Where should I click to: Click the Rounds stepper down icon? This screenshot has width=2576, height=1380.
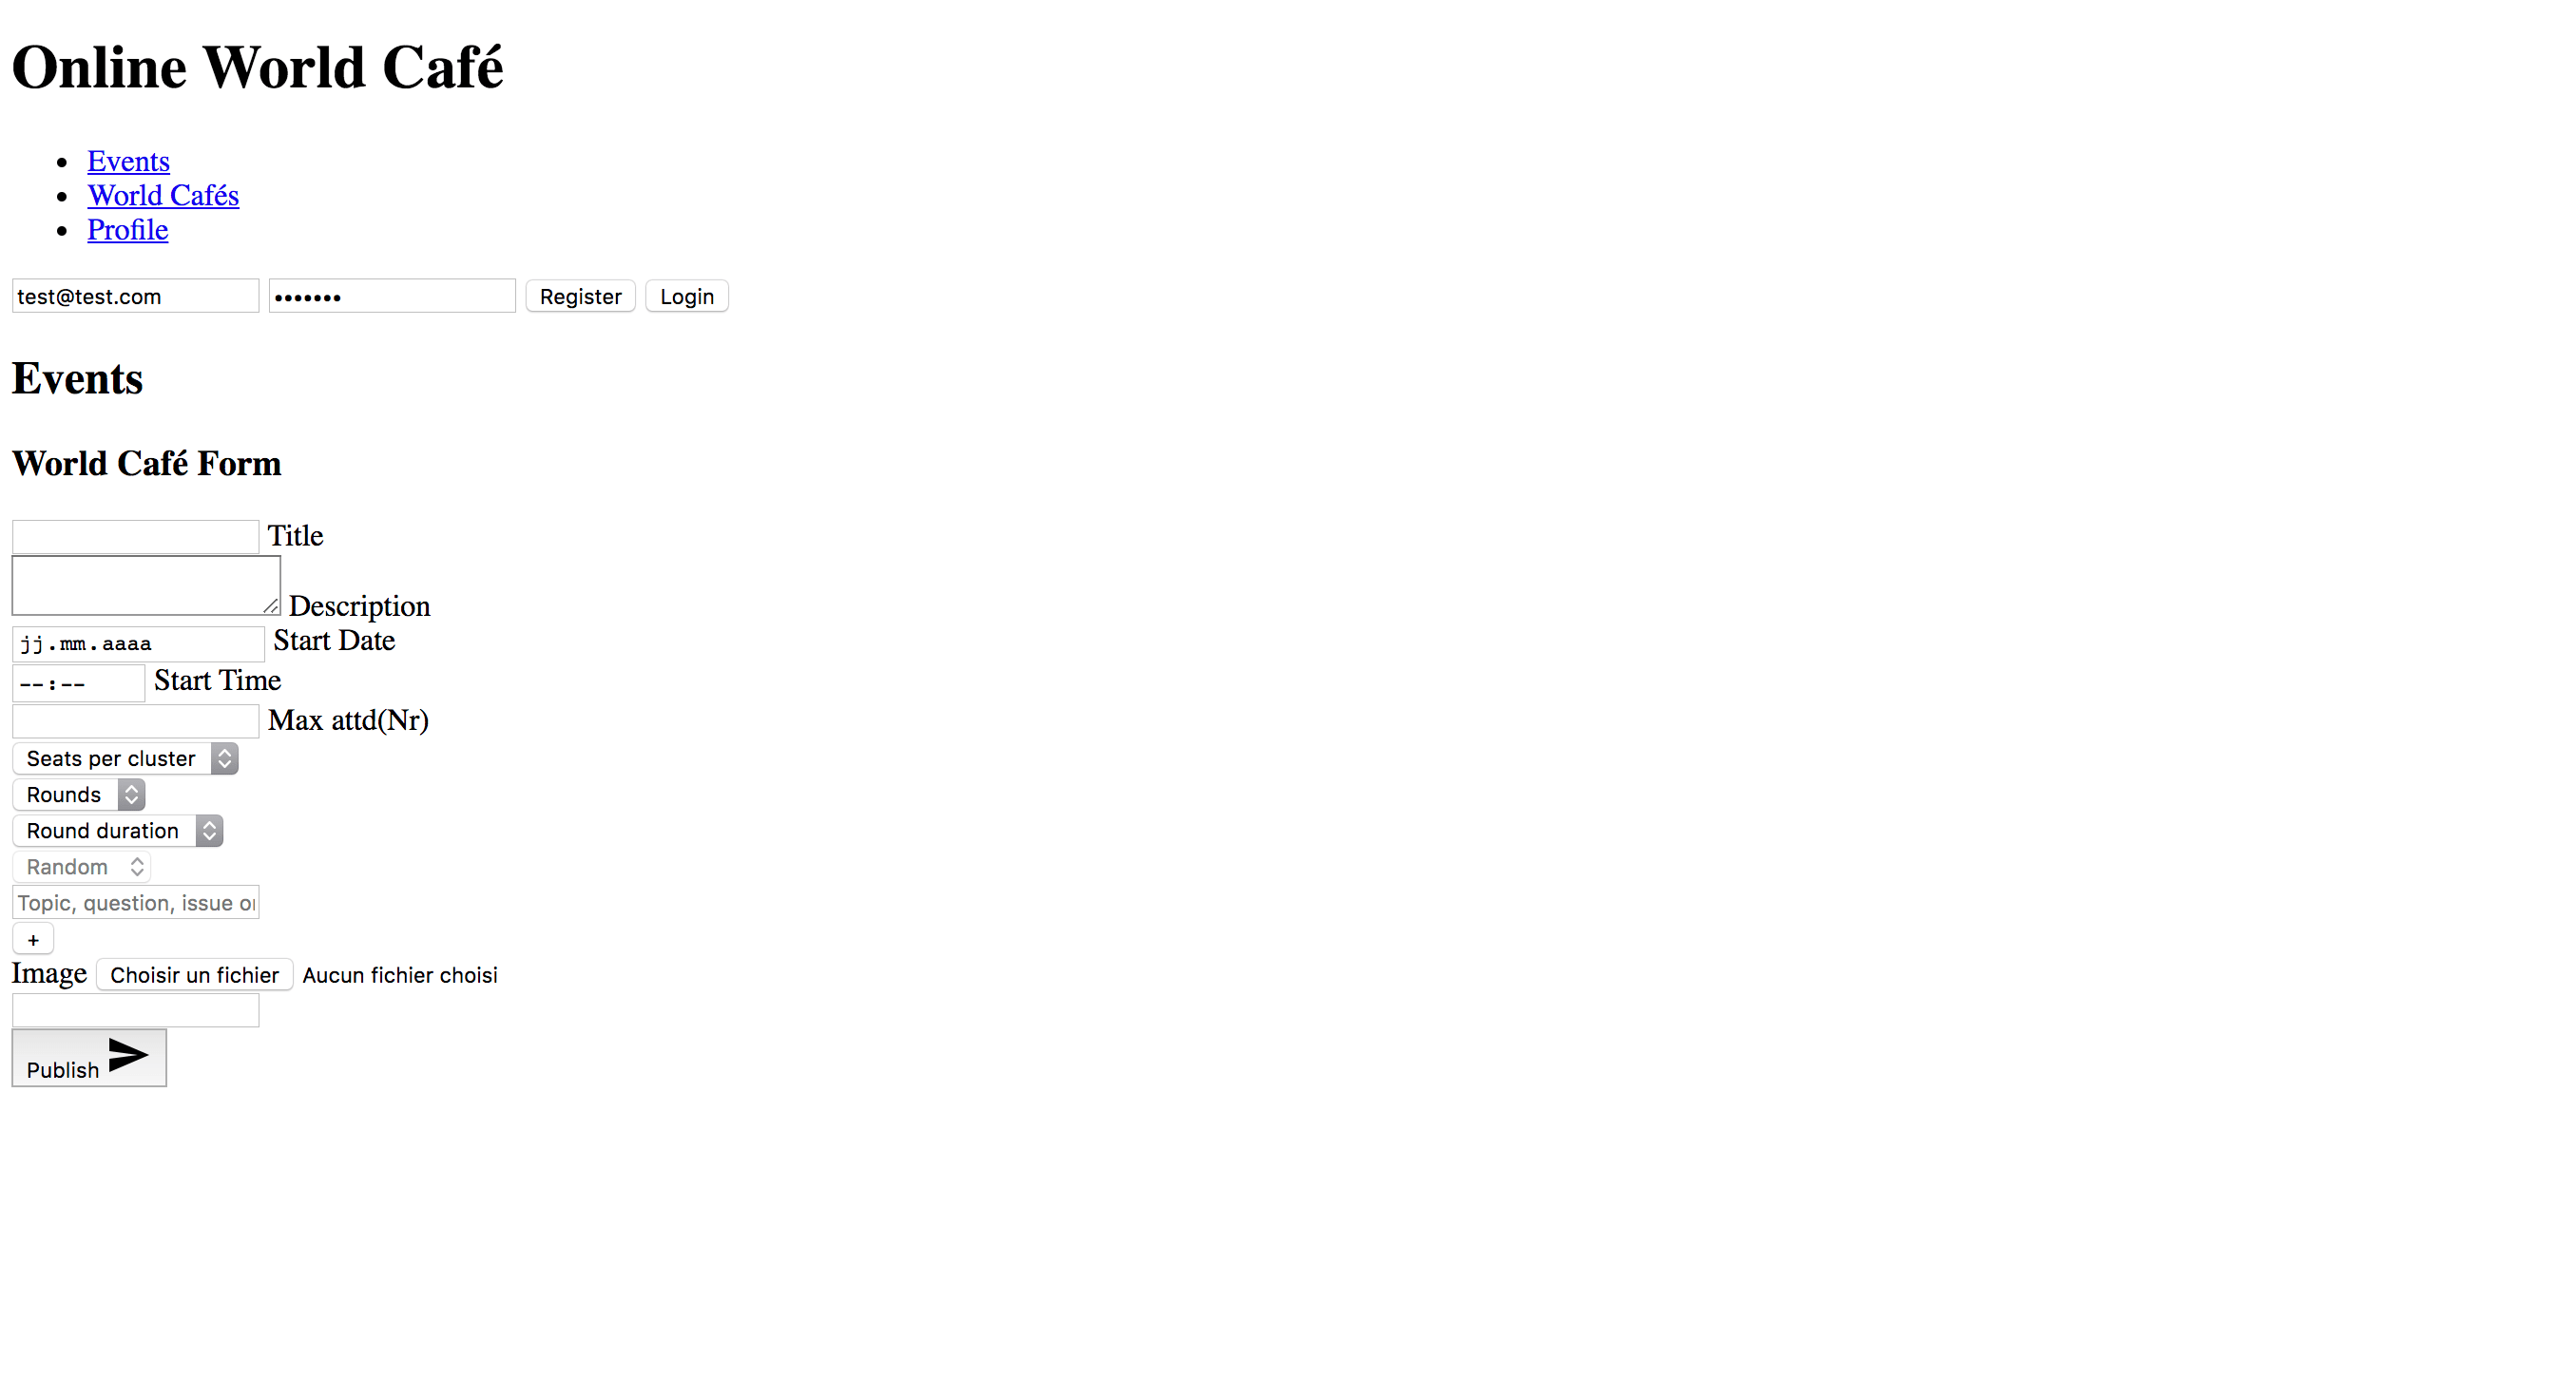click(131, 801)
